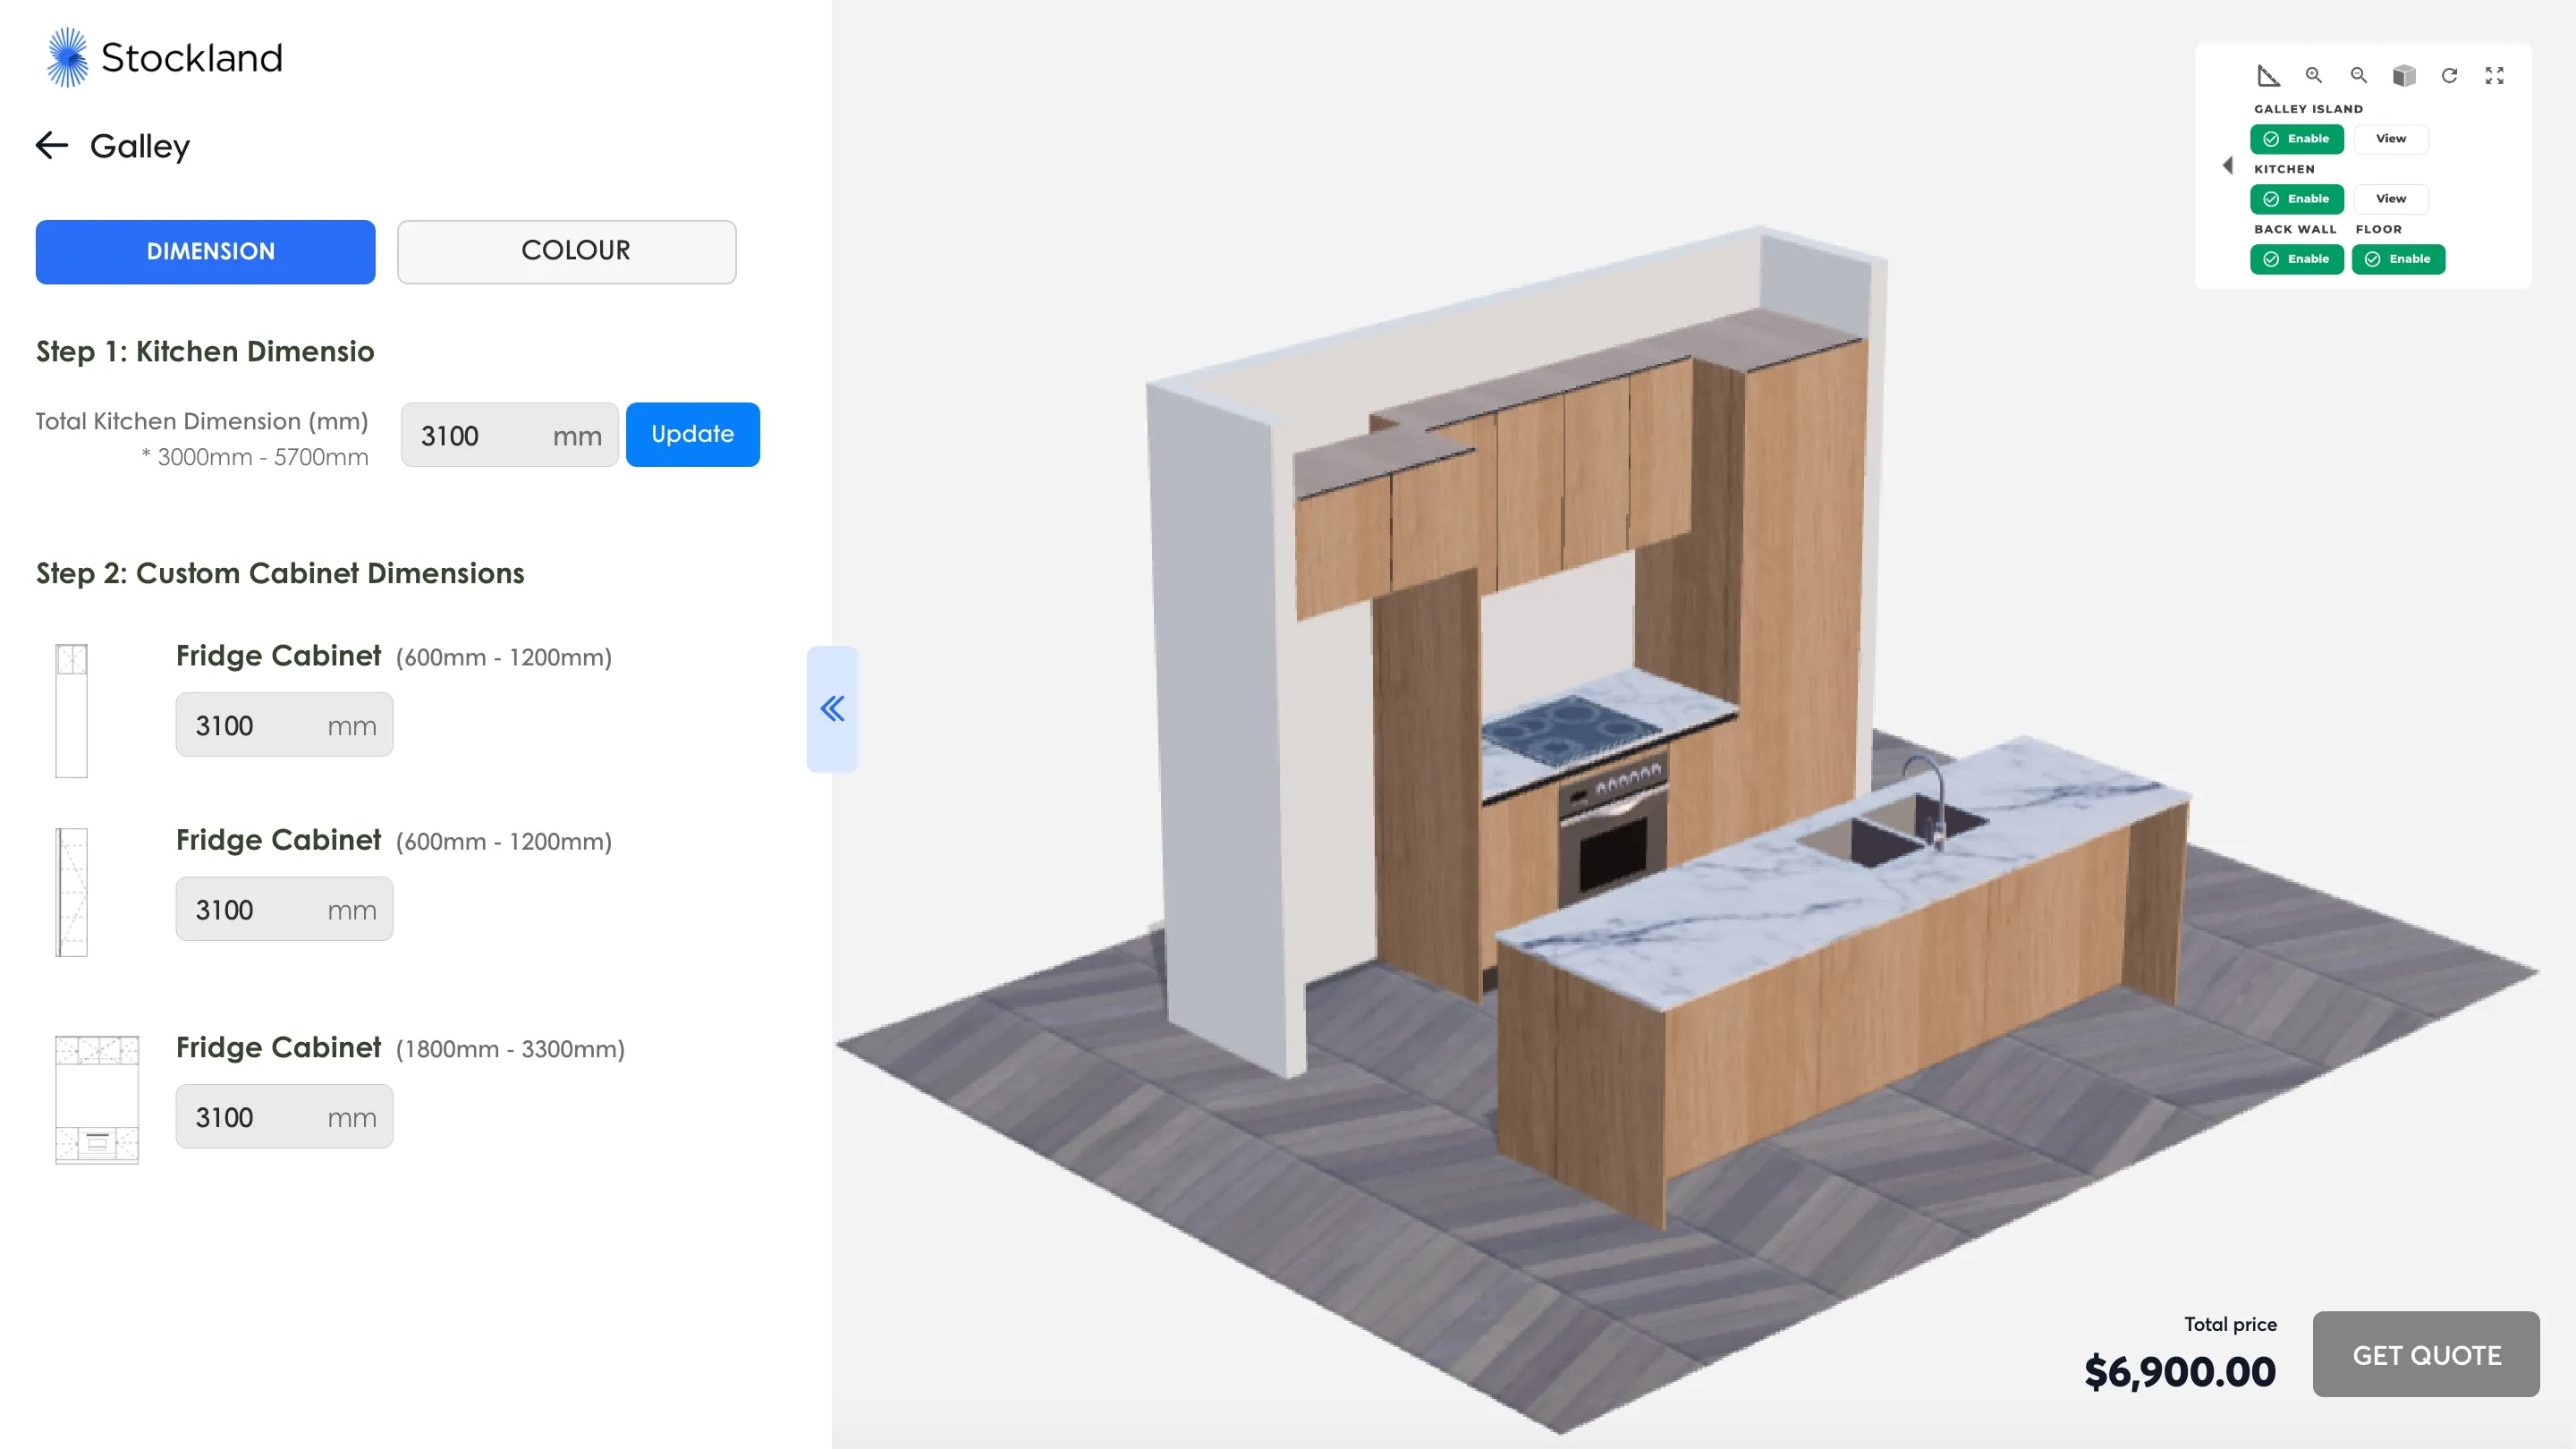The image size is (2576, 1449).
Task: Collapse the left sidebar with double chevron
Action: coord(832,709)
